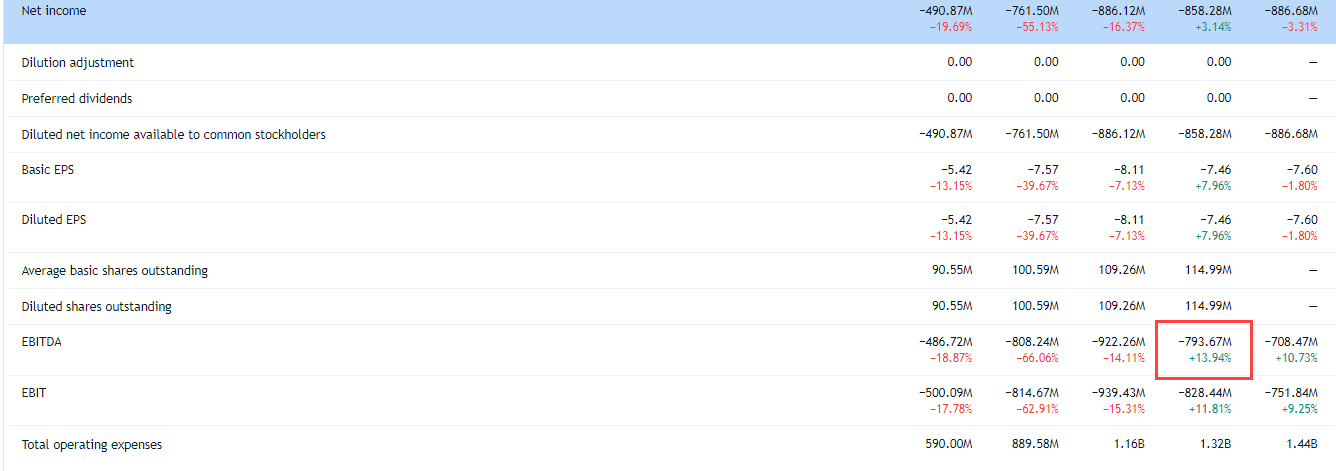Image resolution: width=1336 pixels, height=471 pixels.
Task: Click the Basic EPS row label
Action: pos(47,170)
